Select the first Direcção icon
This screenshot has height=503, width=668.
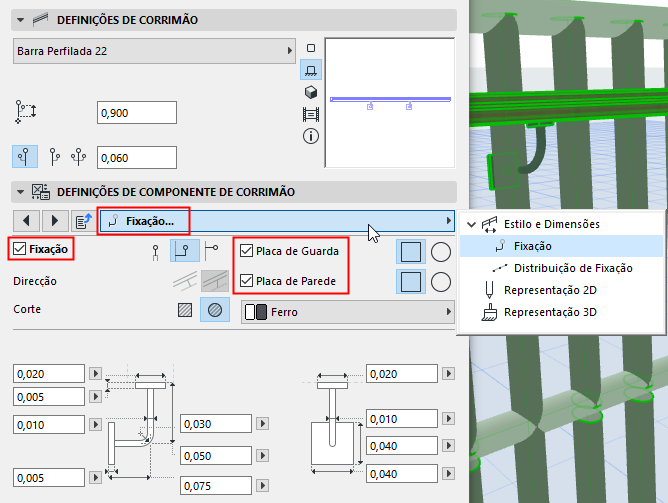(x=185, y=281)
